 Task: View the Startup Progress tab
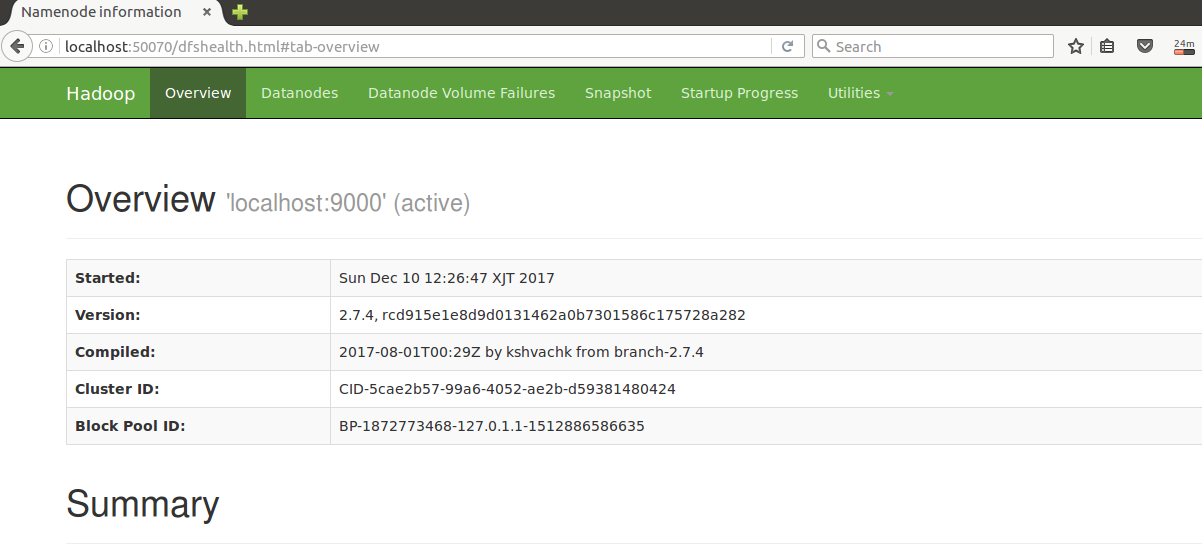point(739,93)
